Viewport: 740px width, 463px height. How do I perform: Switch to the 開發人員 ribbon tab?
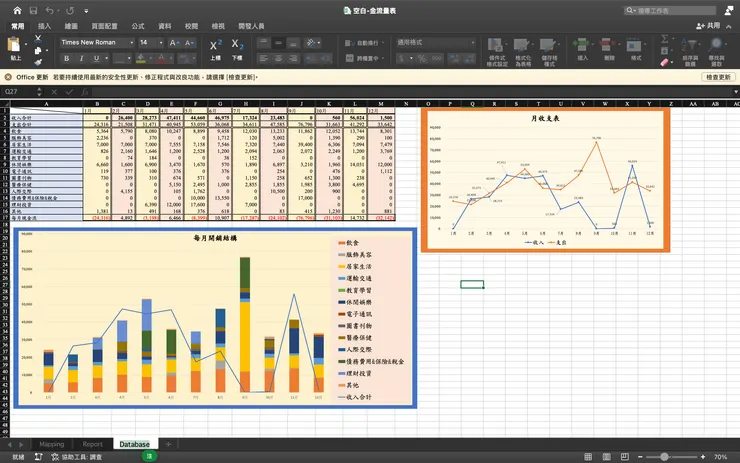pos(251,26)
